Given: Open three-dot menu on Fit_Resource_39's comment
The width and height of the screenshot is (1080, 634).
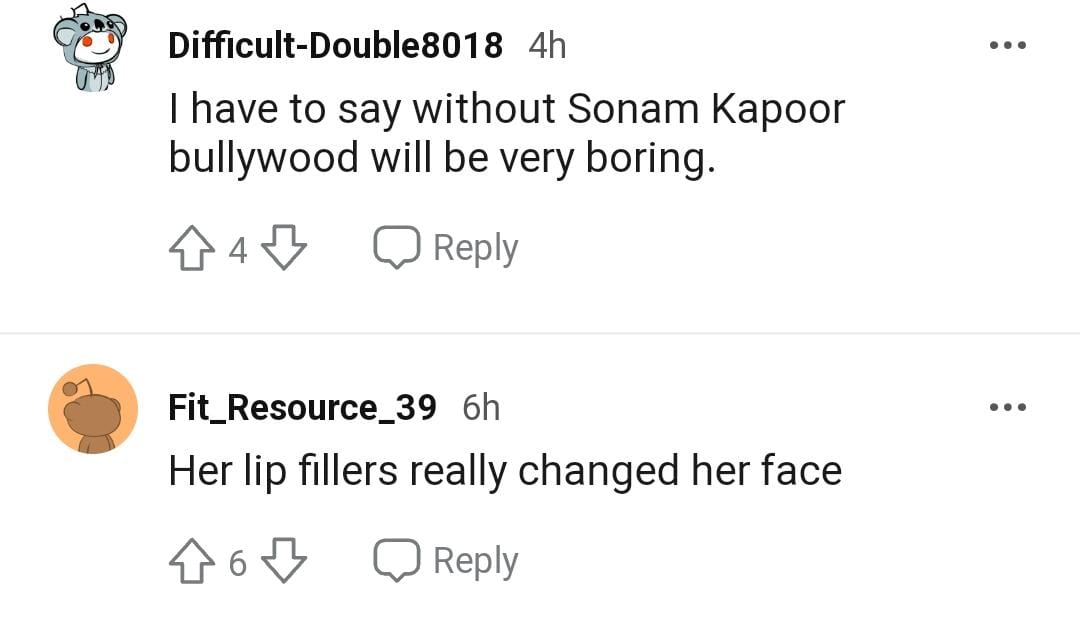Looking at the screenshot, I should pyautogui.click(x=1009, y=408).
